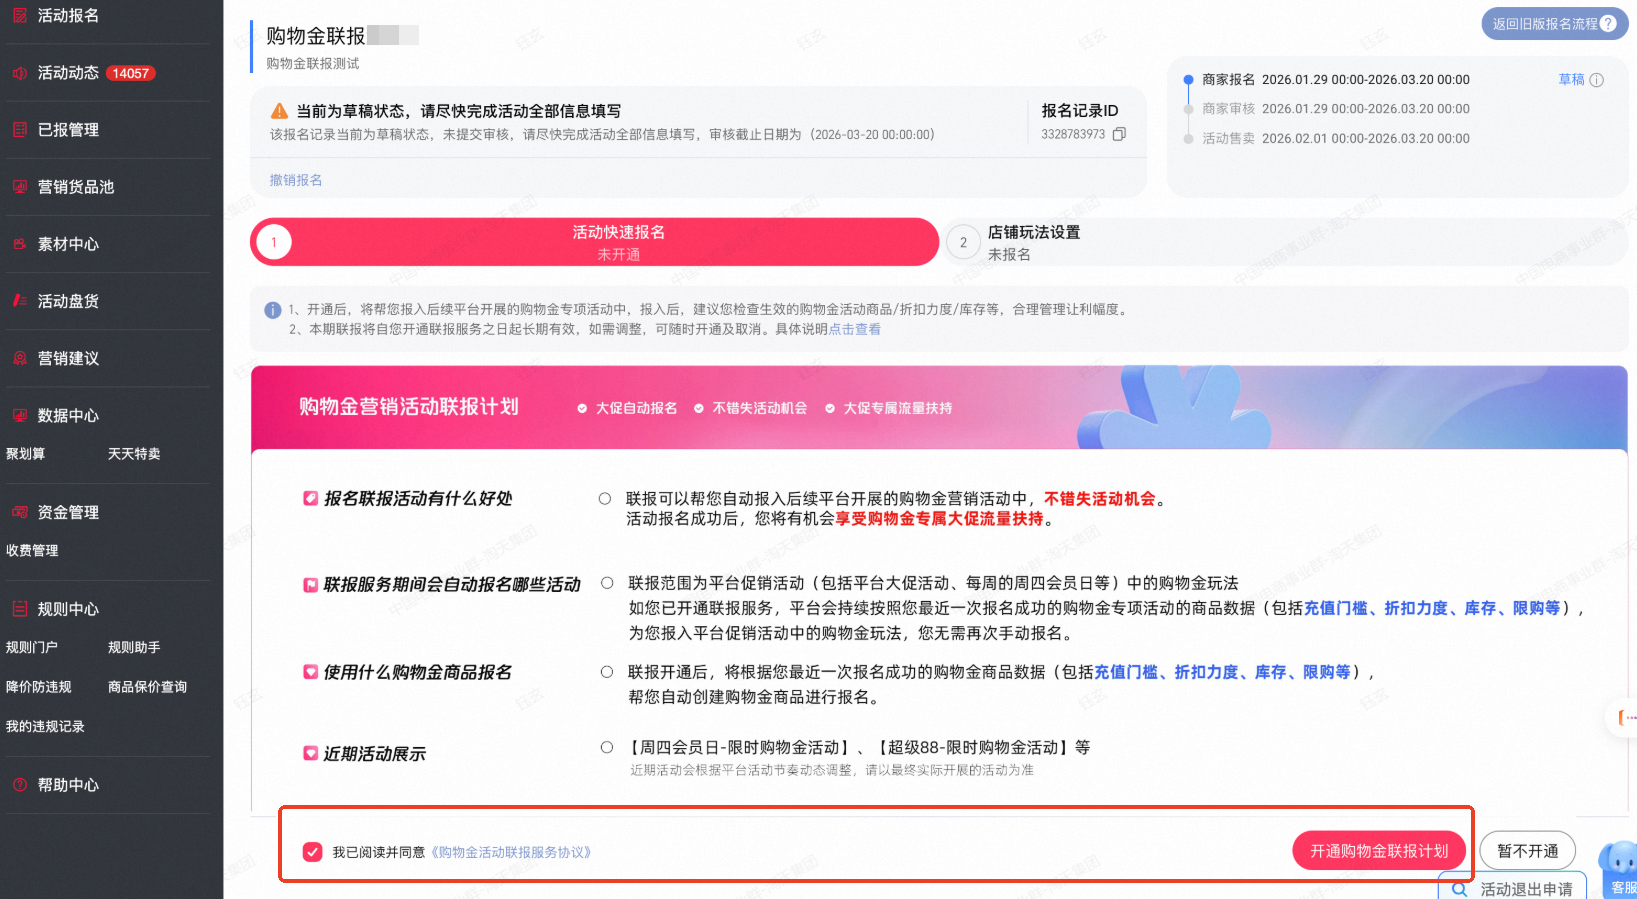Click the 活动动态 speaker icon
1637x899 pixels.
click(19, 72)
